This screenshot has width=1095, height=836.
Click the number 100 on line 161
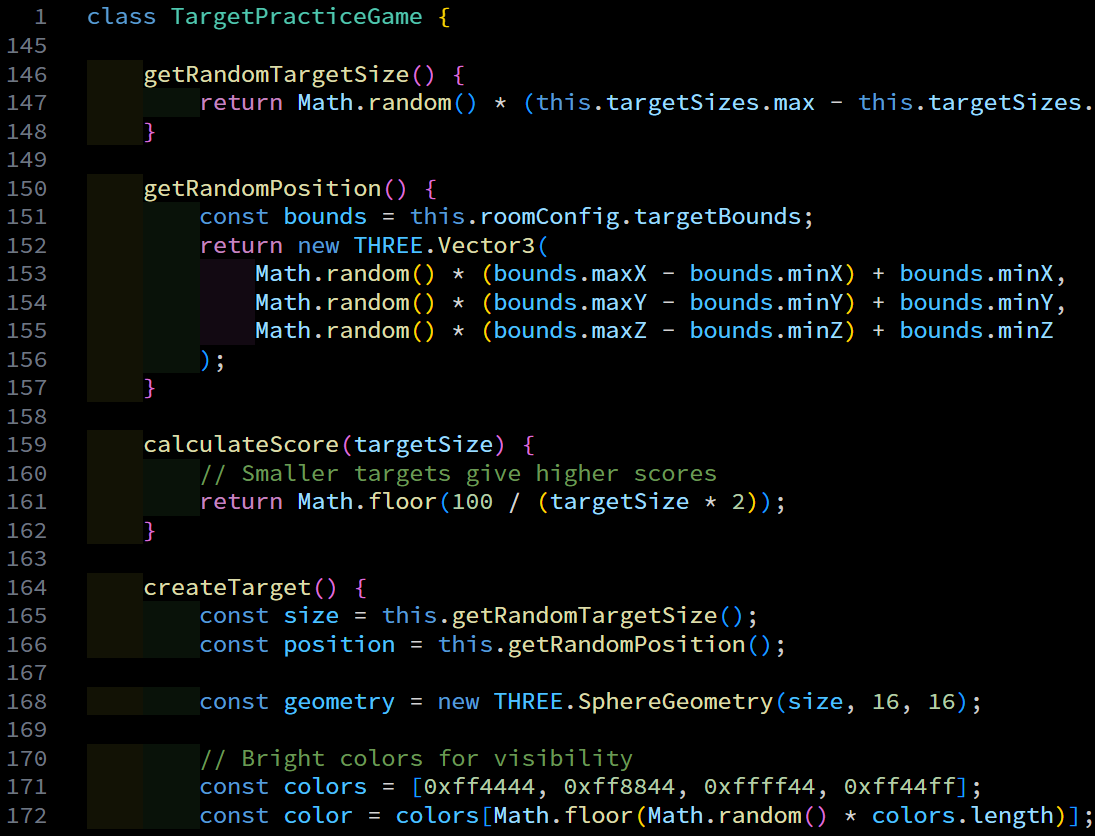tap(472, 501)
